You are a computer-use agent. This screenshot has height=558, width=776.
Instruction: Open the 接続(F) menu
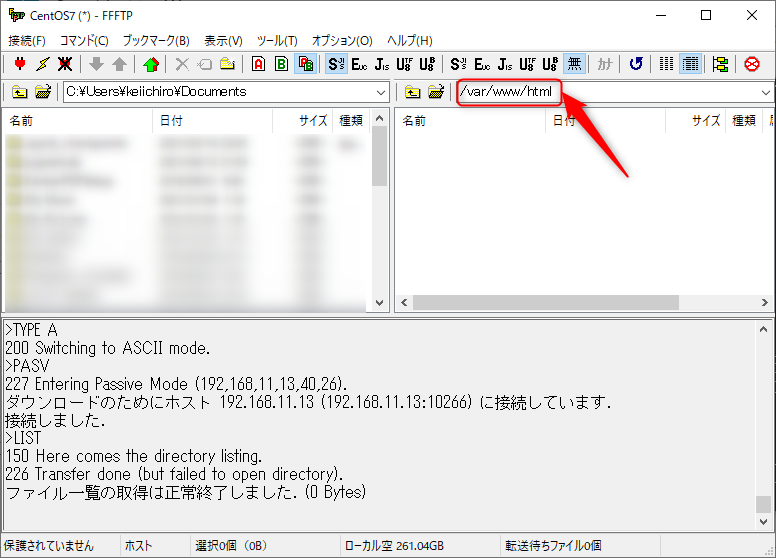27,40
